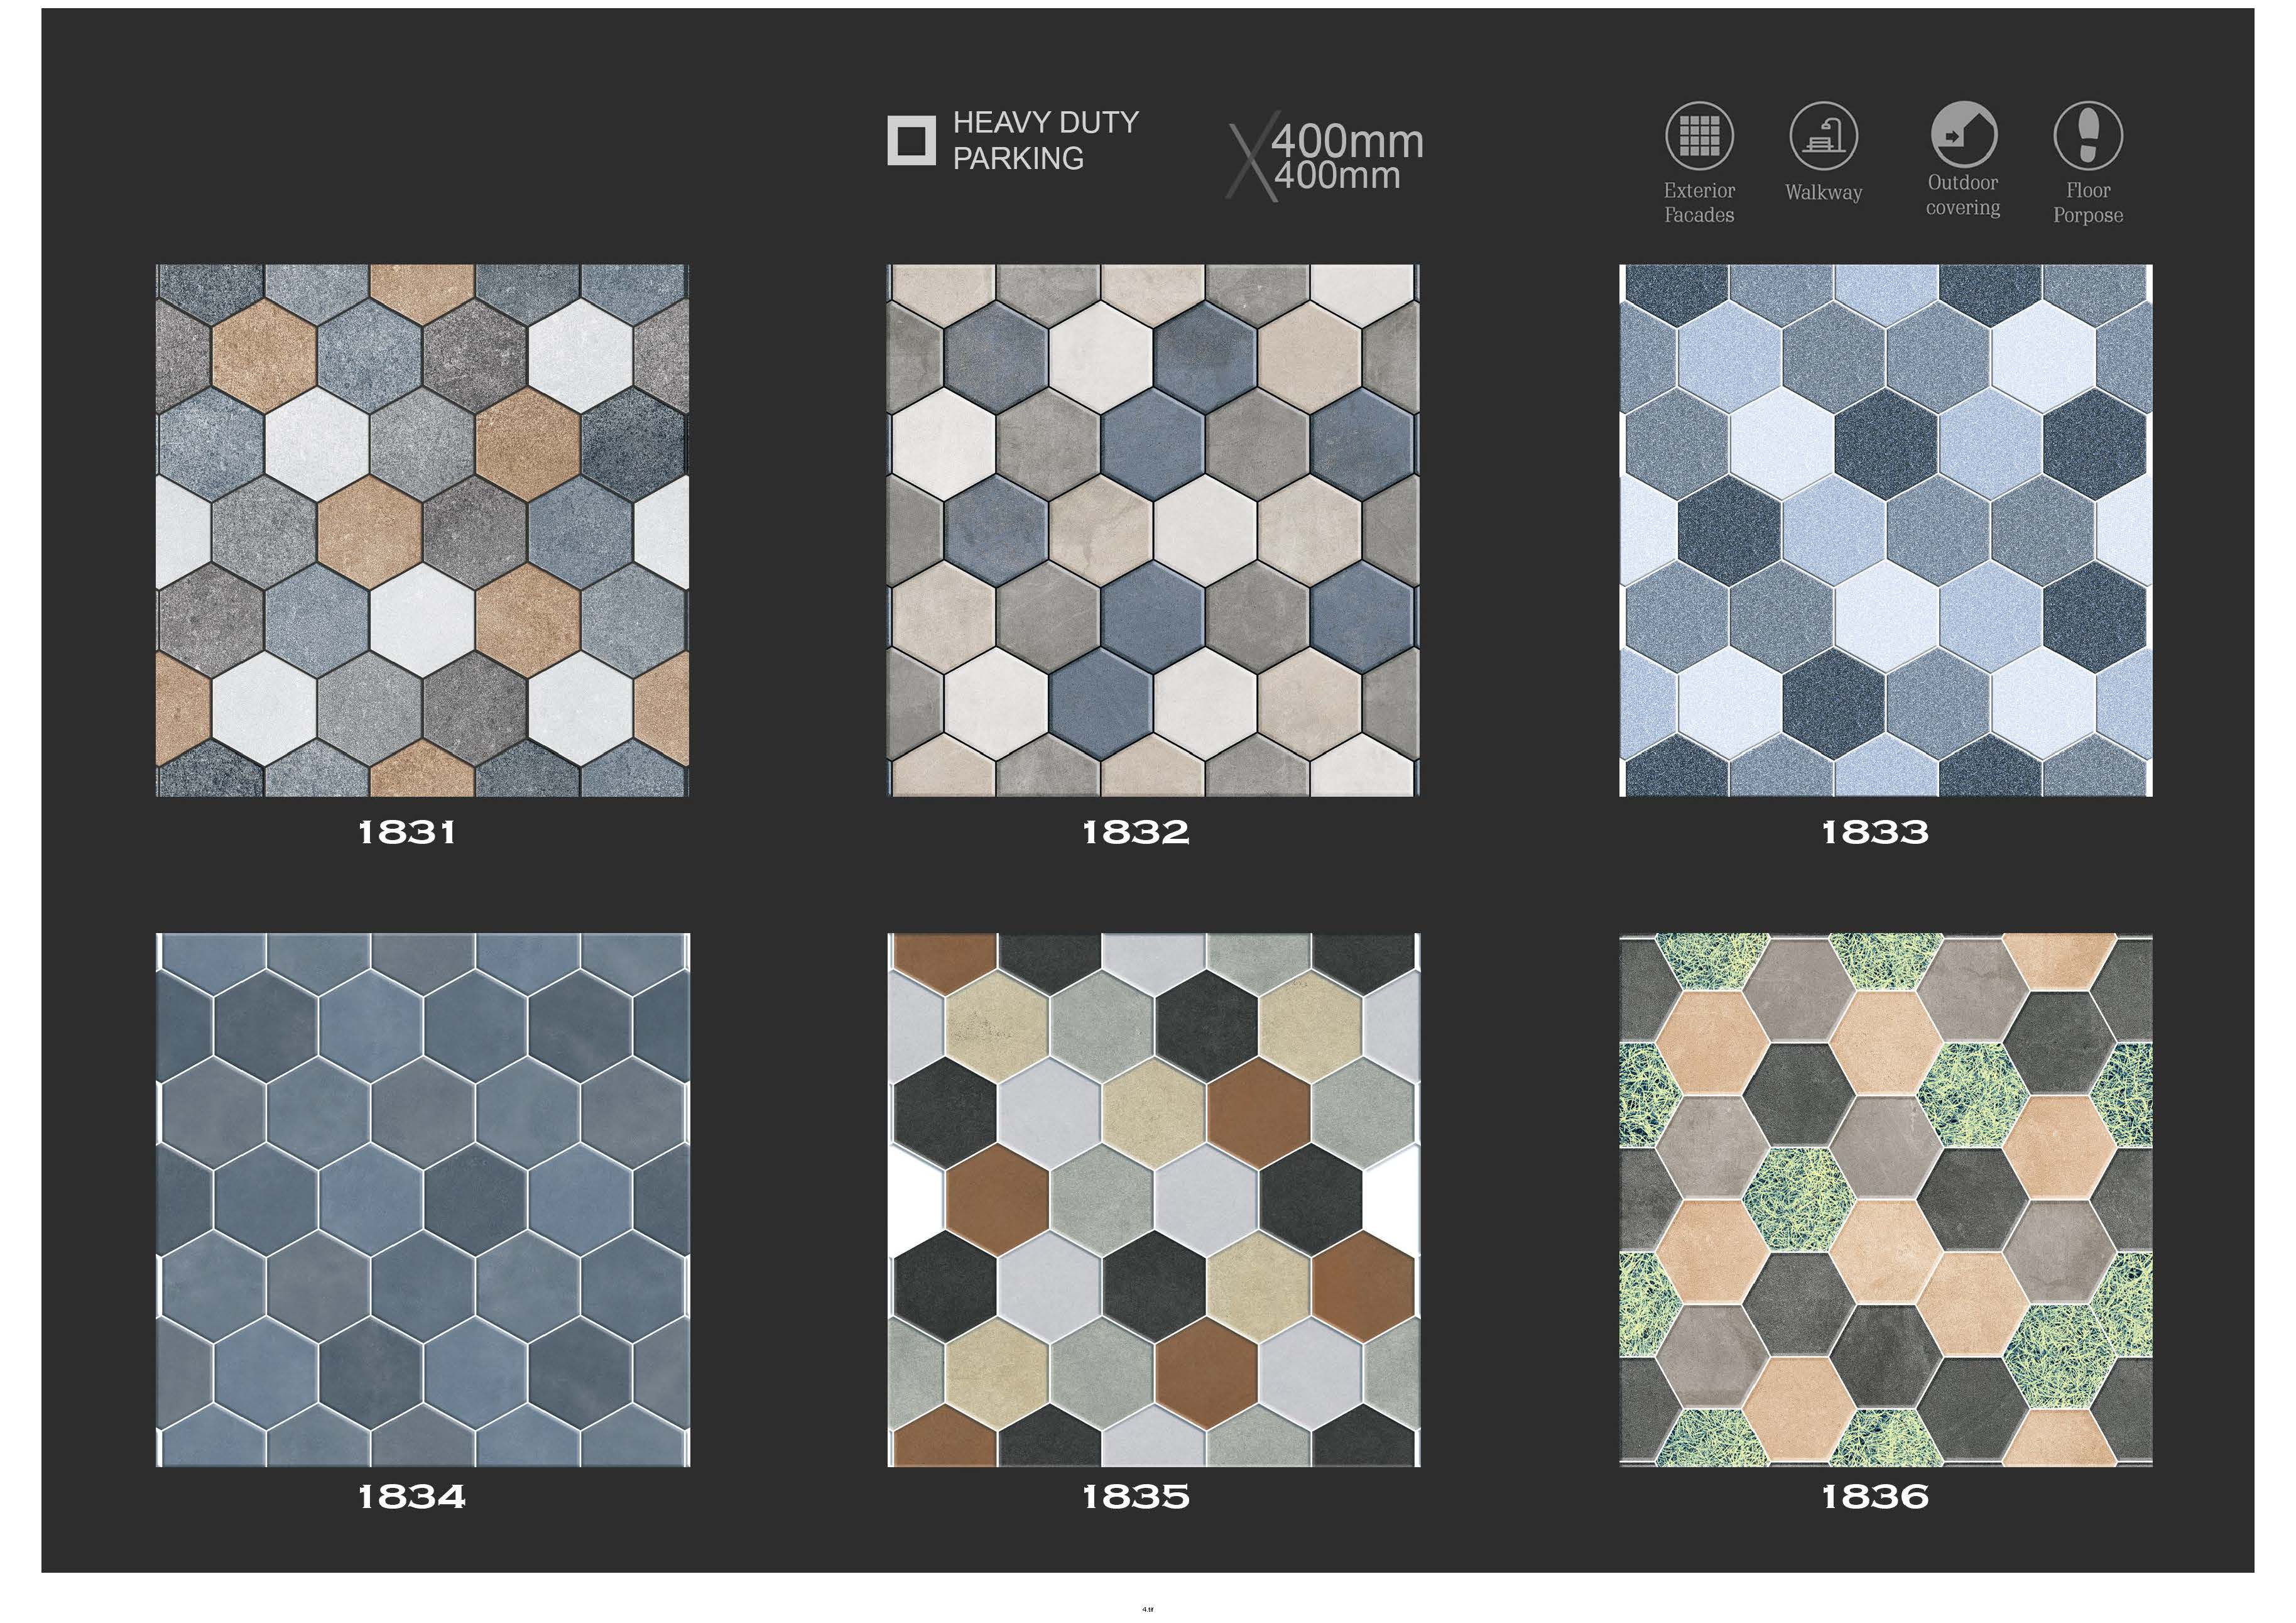Viewport: 2296px width, 1623px height.
Task: Click the "1834" product code label
Action: (x=412, y=1497)
